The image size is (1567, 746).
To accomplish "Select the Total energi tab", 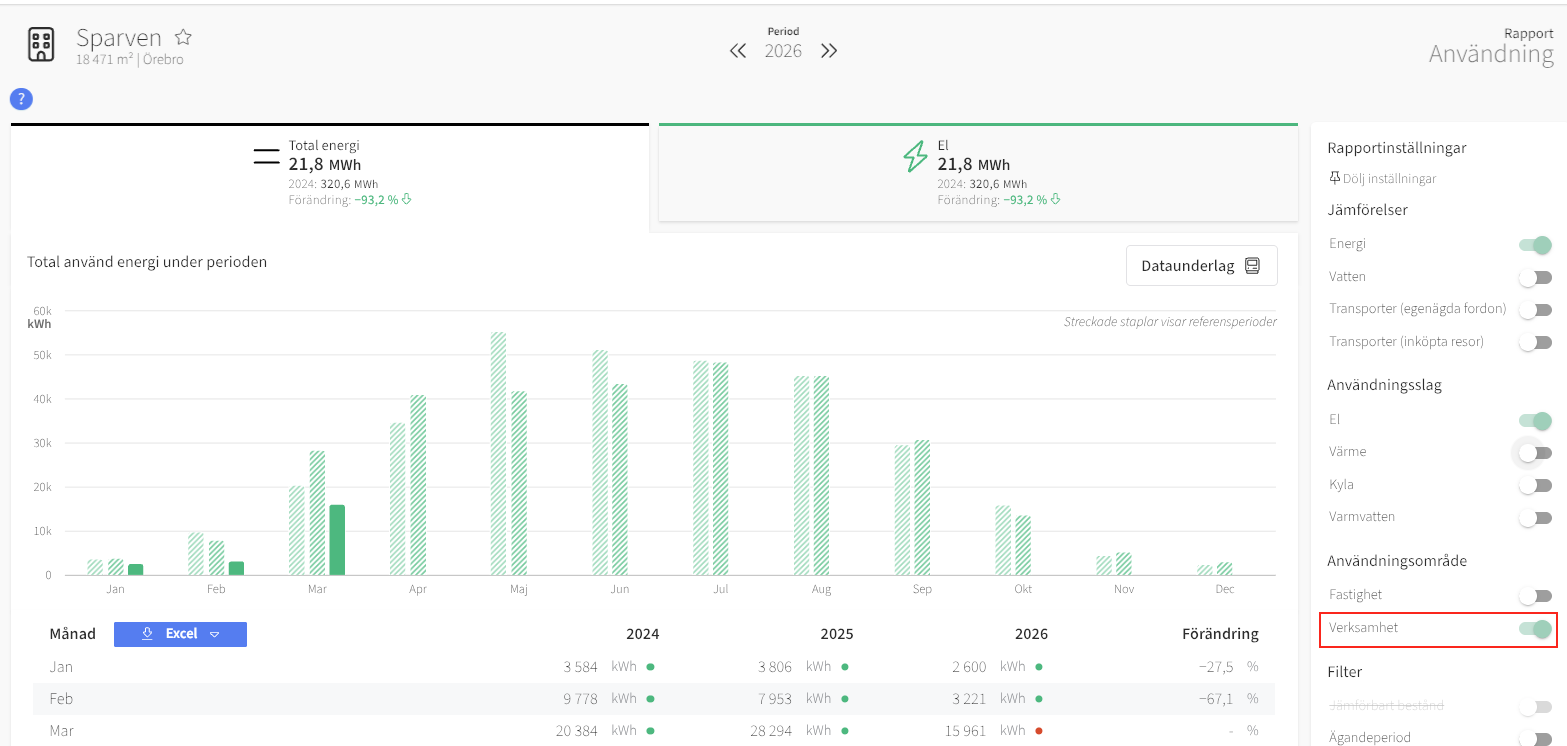I will coord(330,172).
